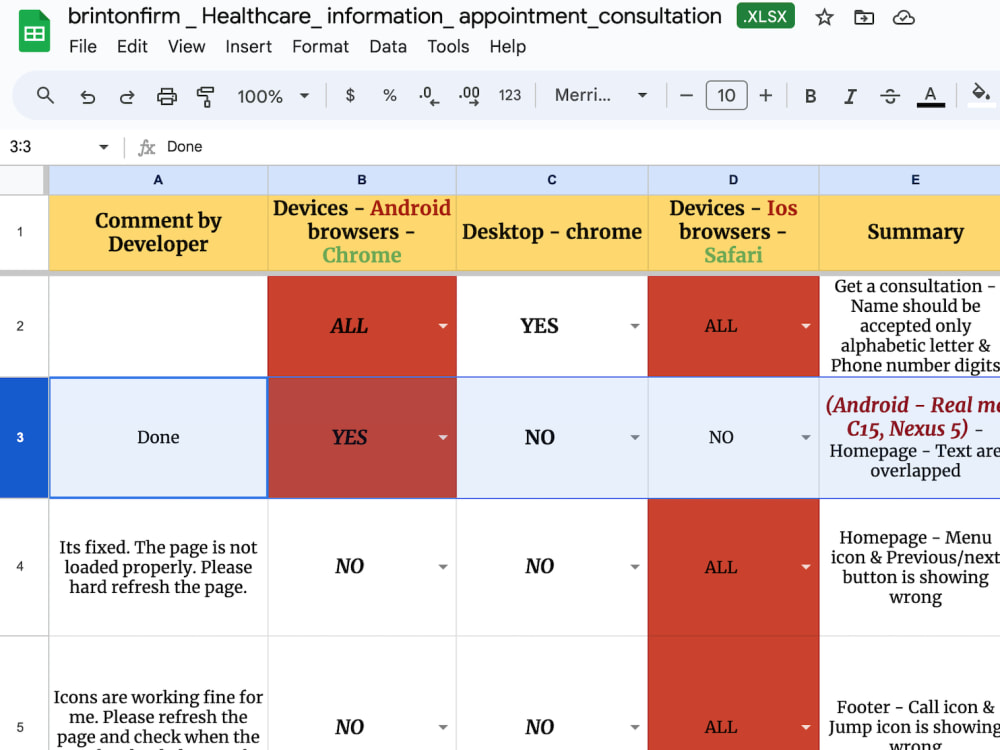1000x750 pixels.
Task: Open the fill color picker
Action: pos(980,96)
